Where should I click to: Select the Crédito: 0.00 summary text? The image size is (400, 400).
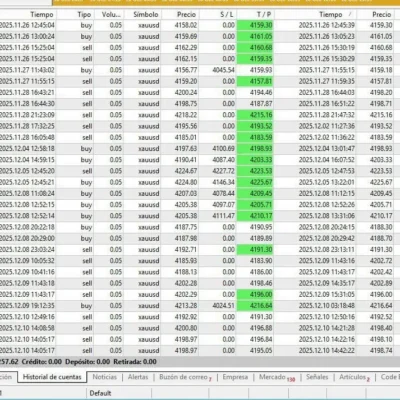(42, 362)
